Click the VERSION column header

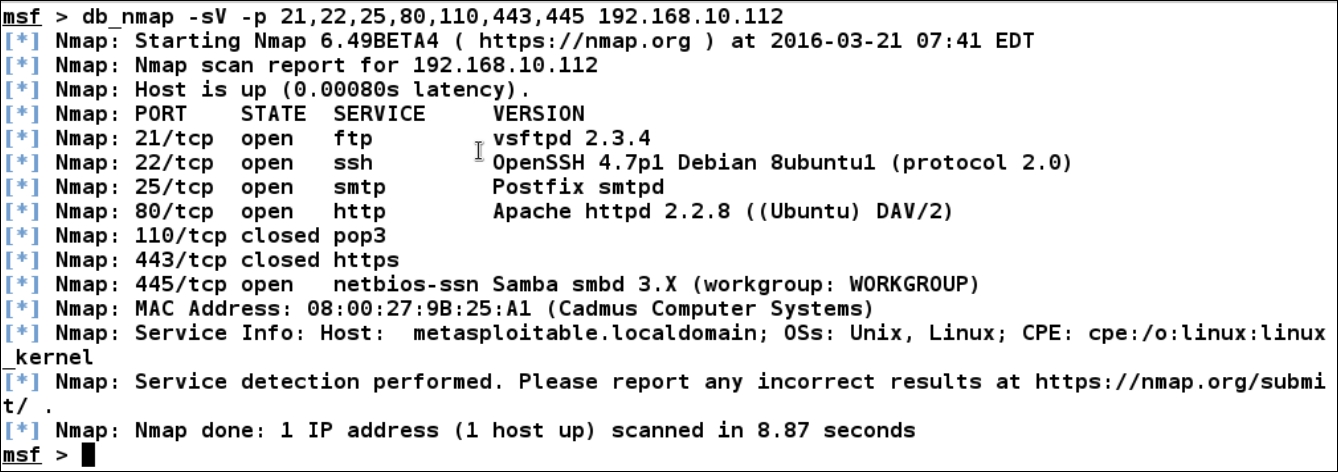point(538,114)
